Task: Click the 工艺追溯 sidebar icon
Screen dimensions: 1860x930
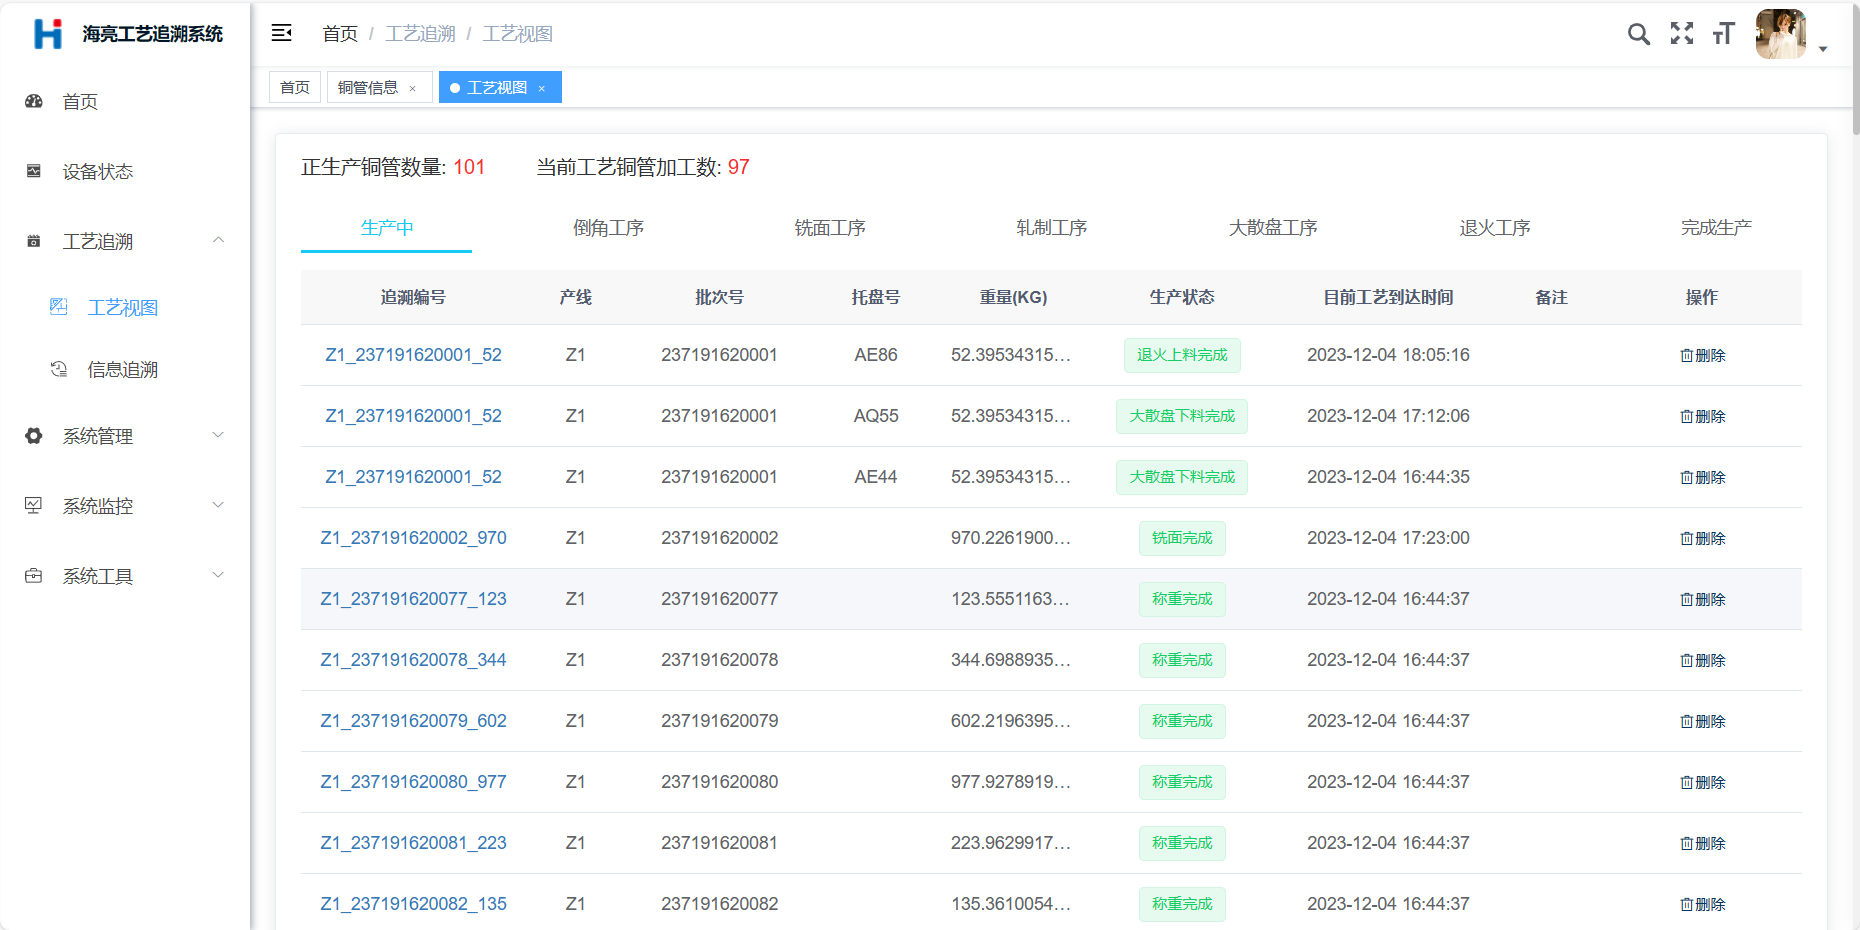Action: pos(34,241)
